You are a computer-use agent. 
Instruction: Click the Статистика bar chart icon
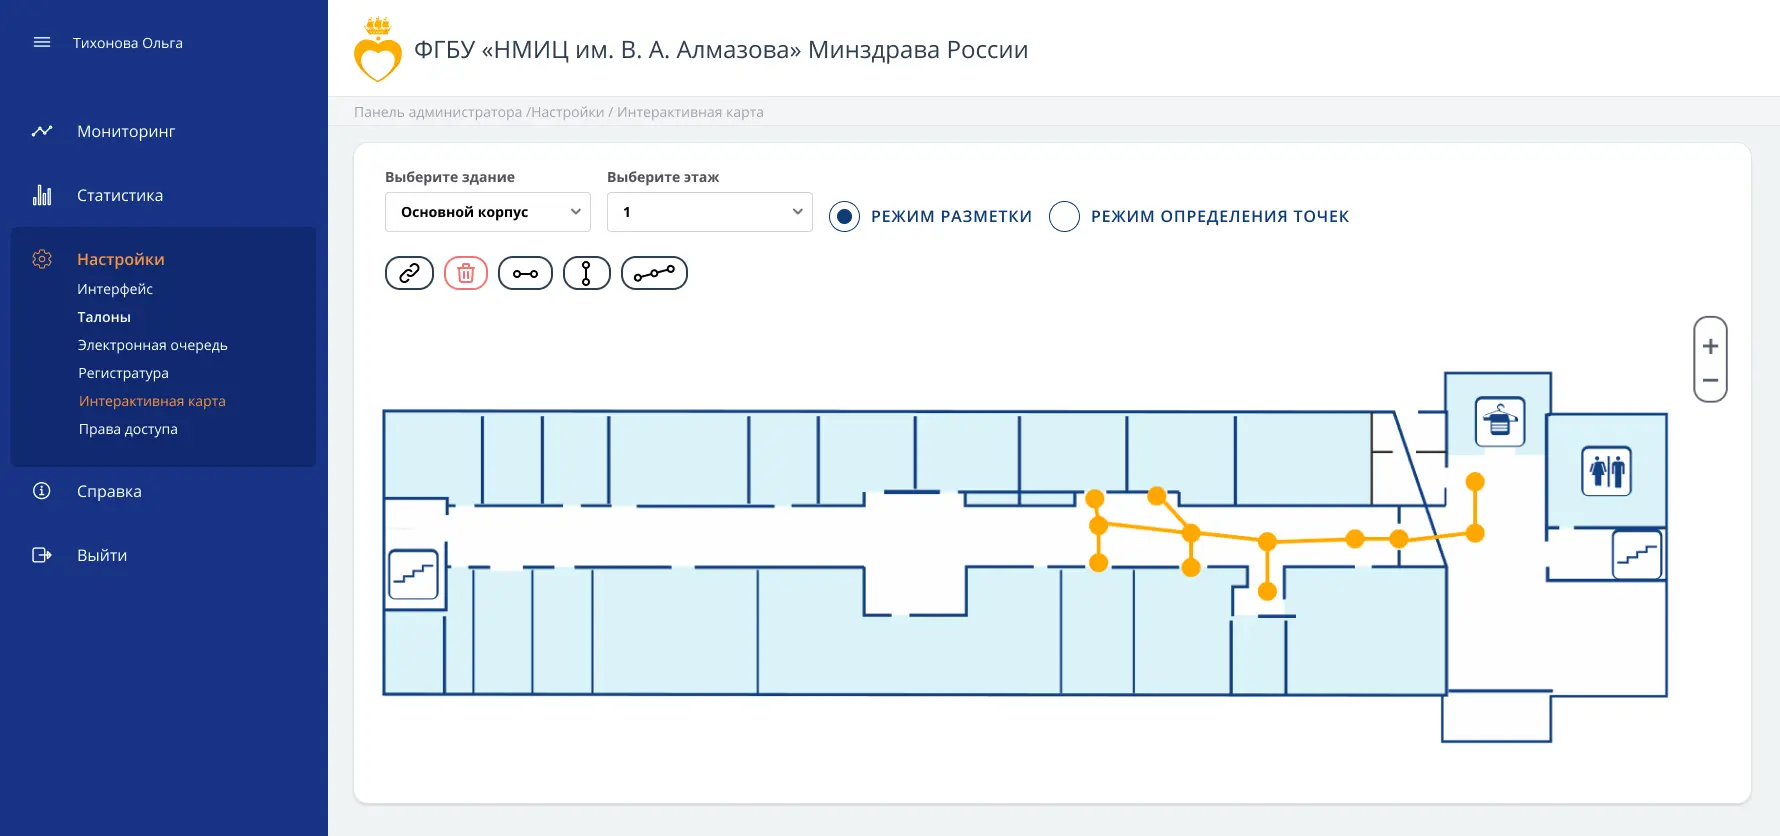(42, 195)
